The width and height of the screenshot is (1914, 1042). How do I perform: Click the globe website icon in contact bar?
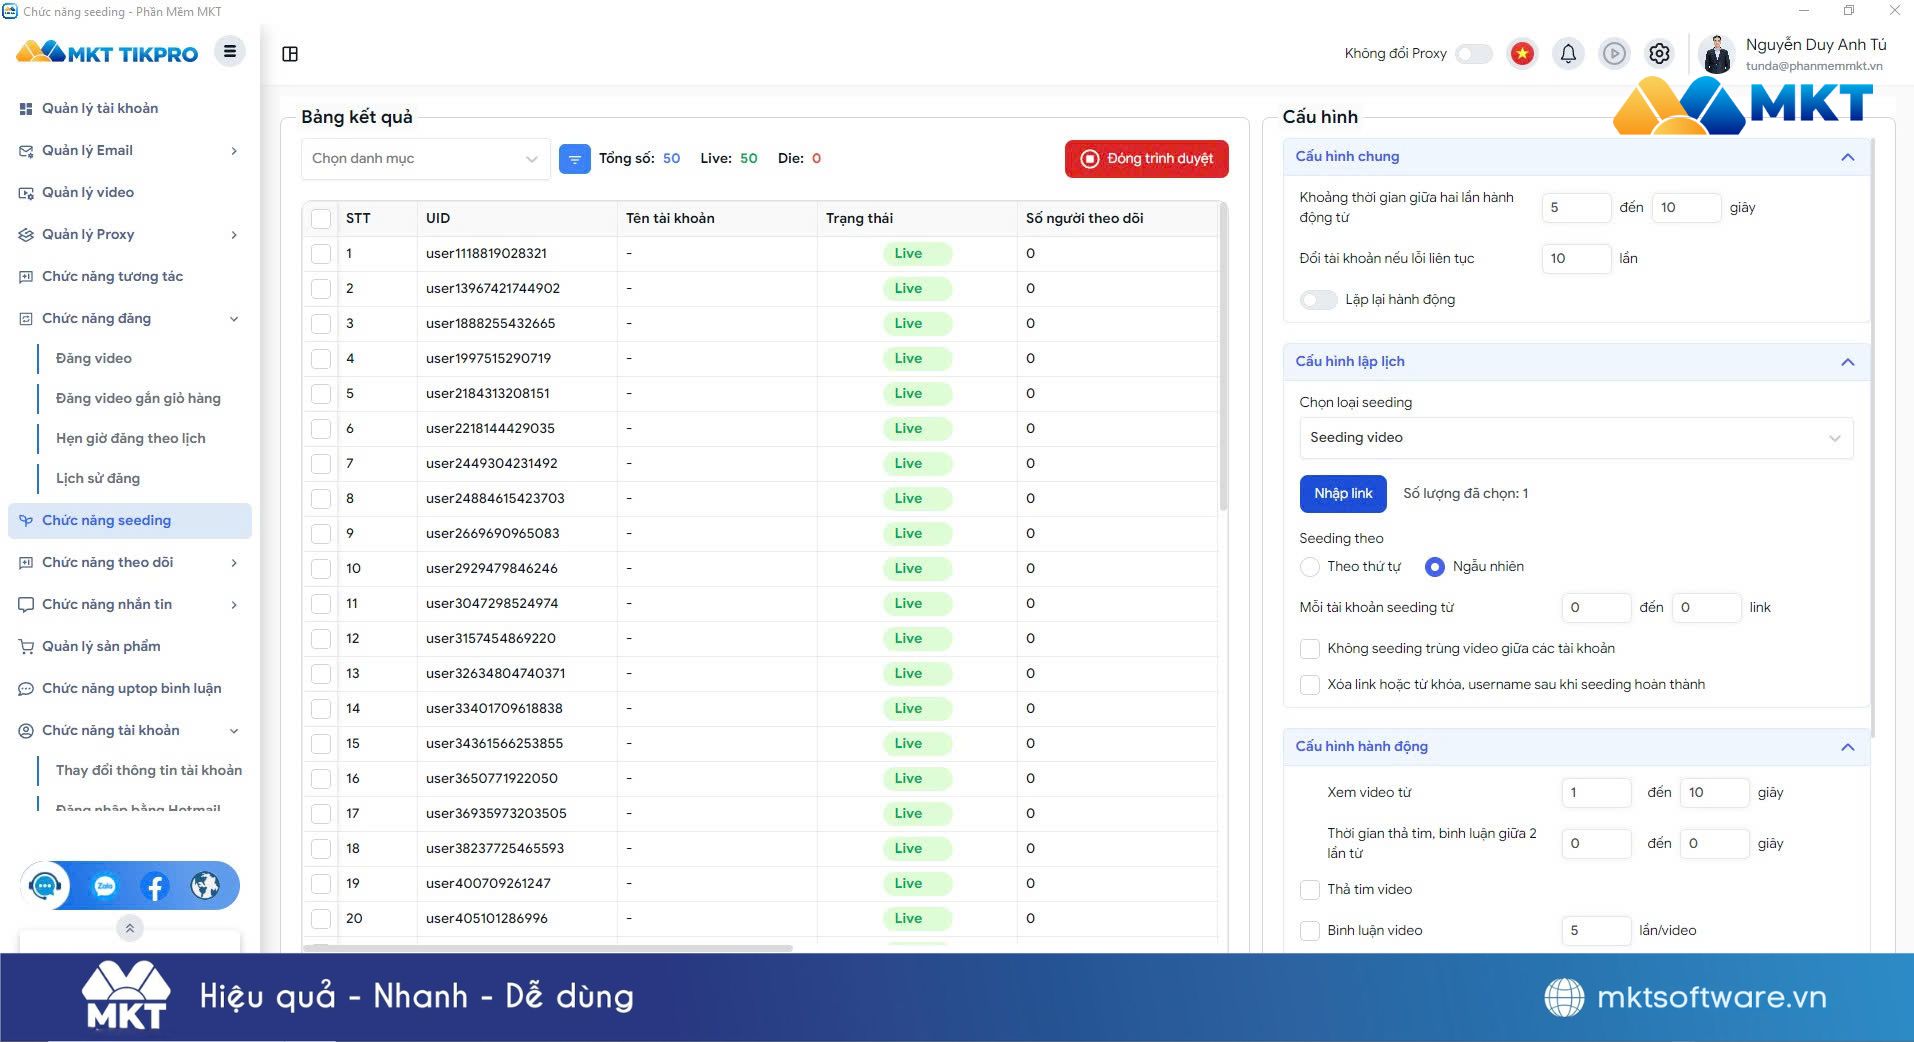(205, 886)
